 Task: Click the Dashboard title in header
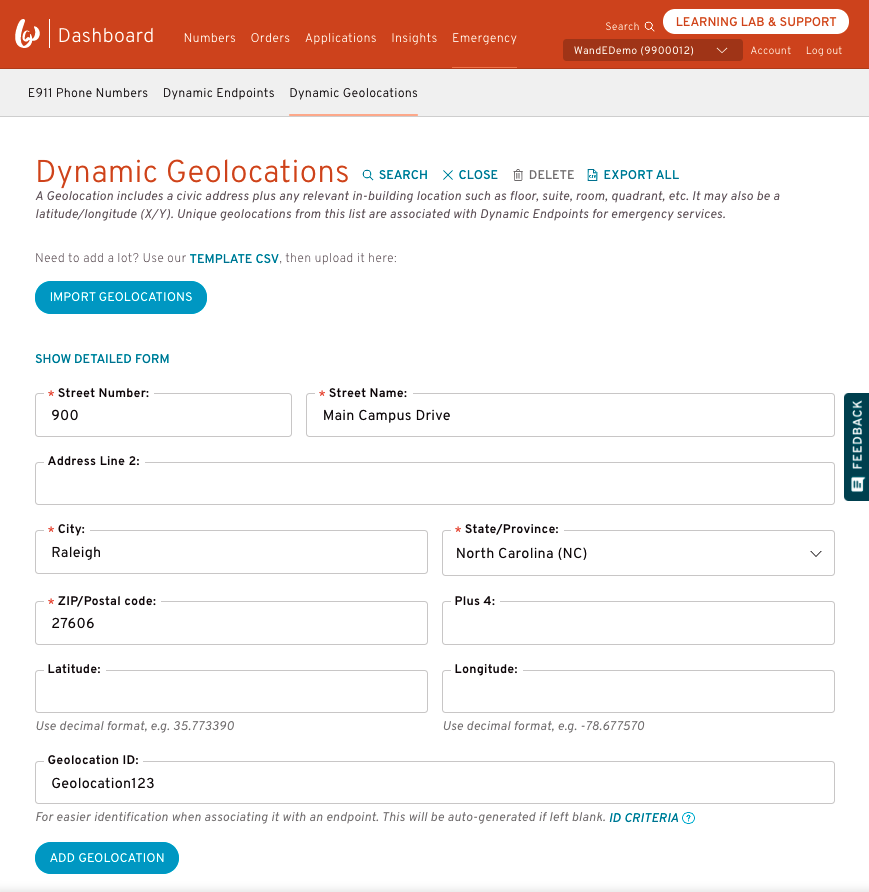(106, 35)
